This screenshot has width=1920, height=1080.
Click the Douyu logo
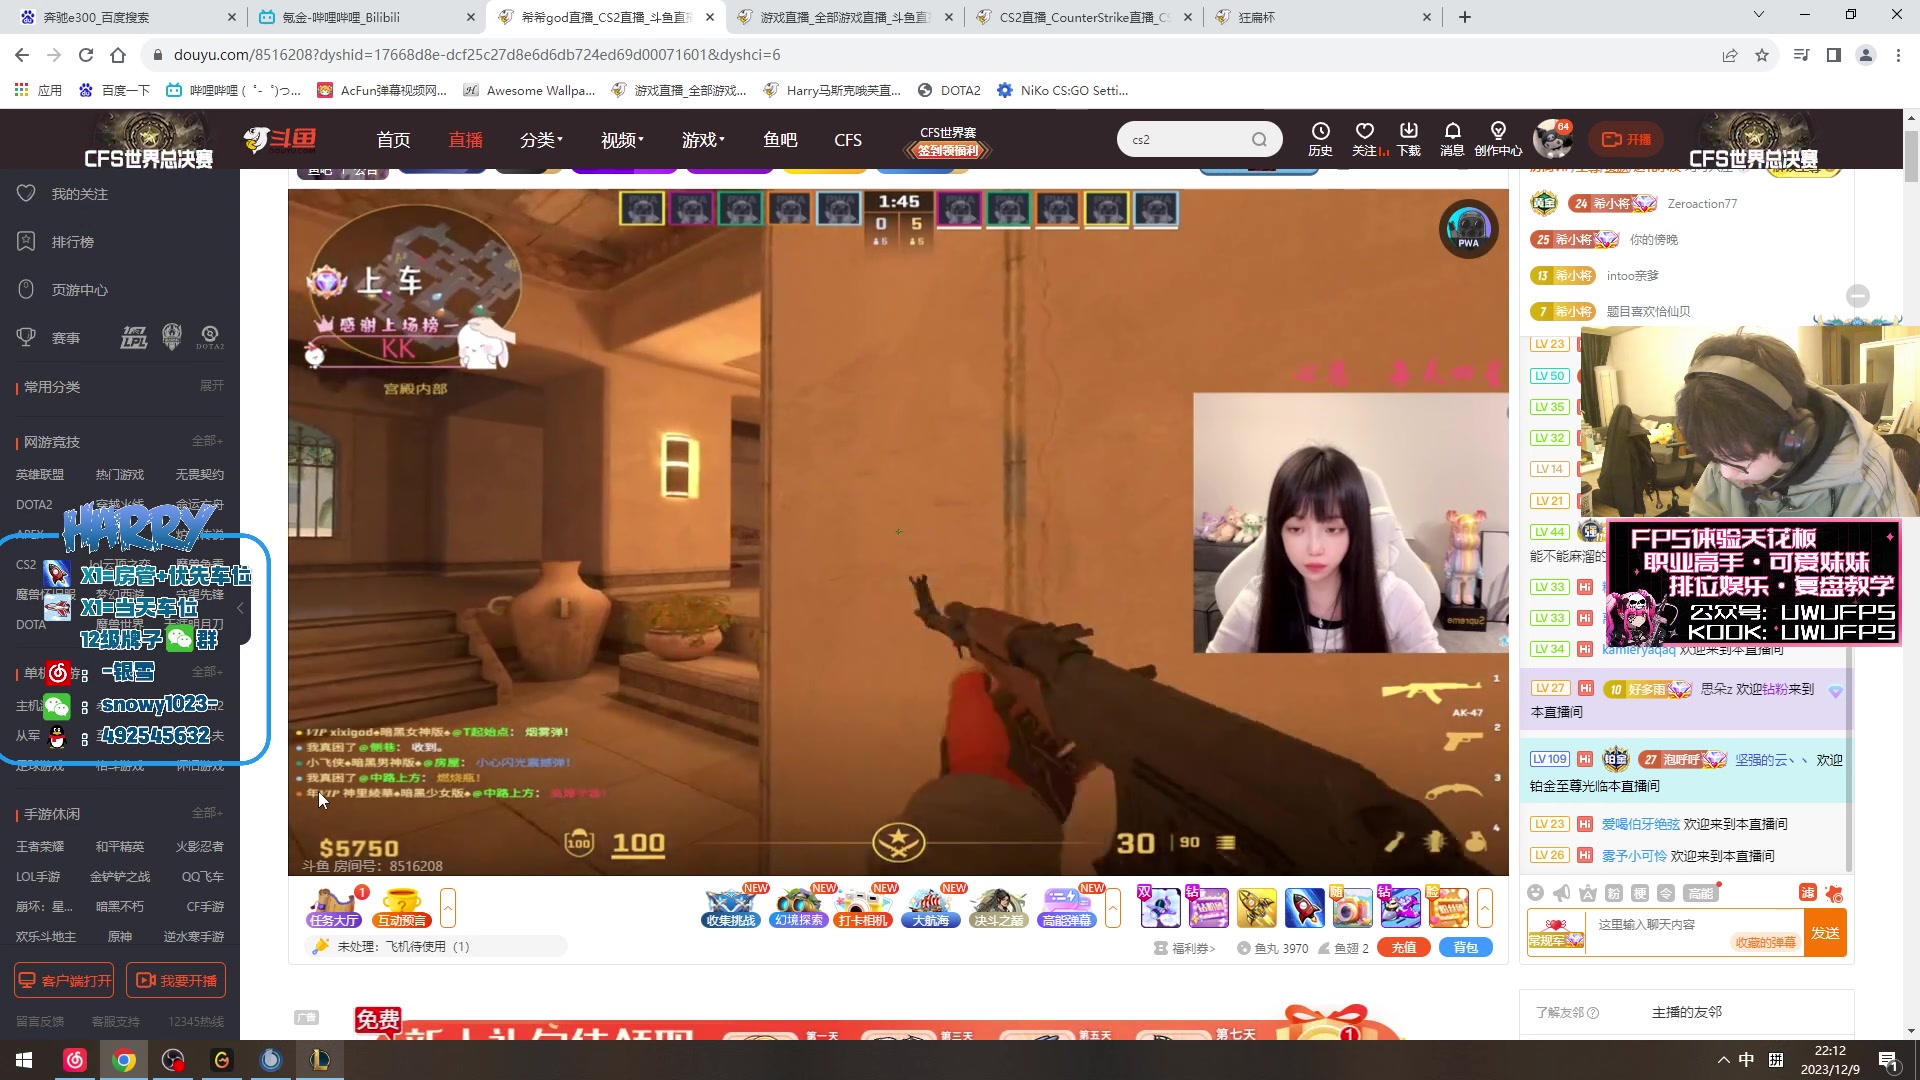tap(281, 139)
